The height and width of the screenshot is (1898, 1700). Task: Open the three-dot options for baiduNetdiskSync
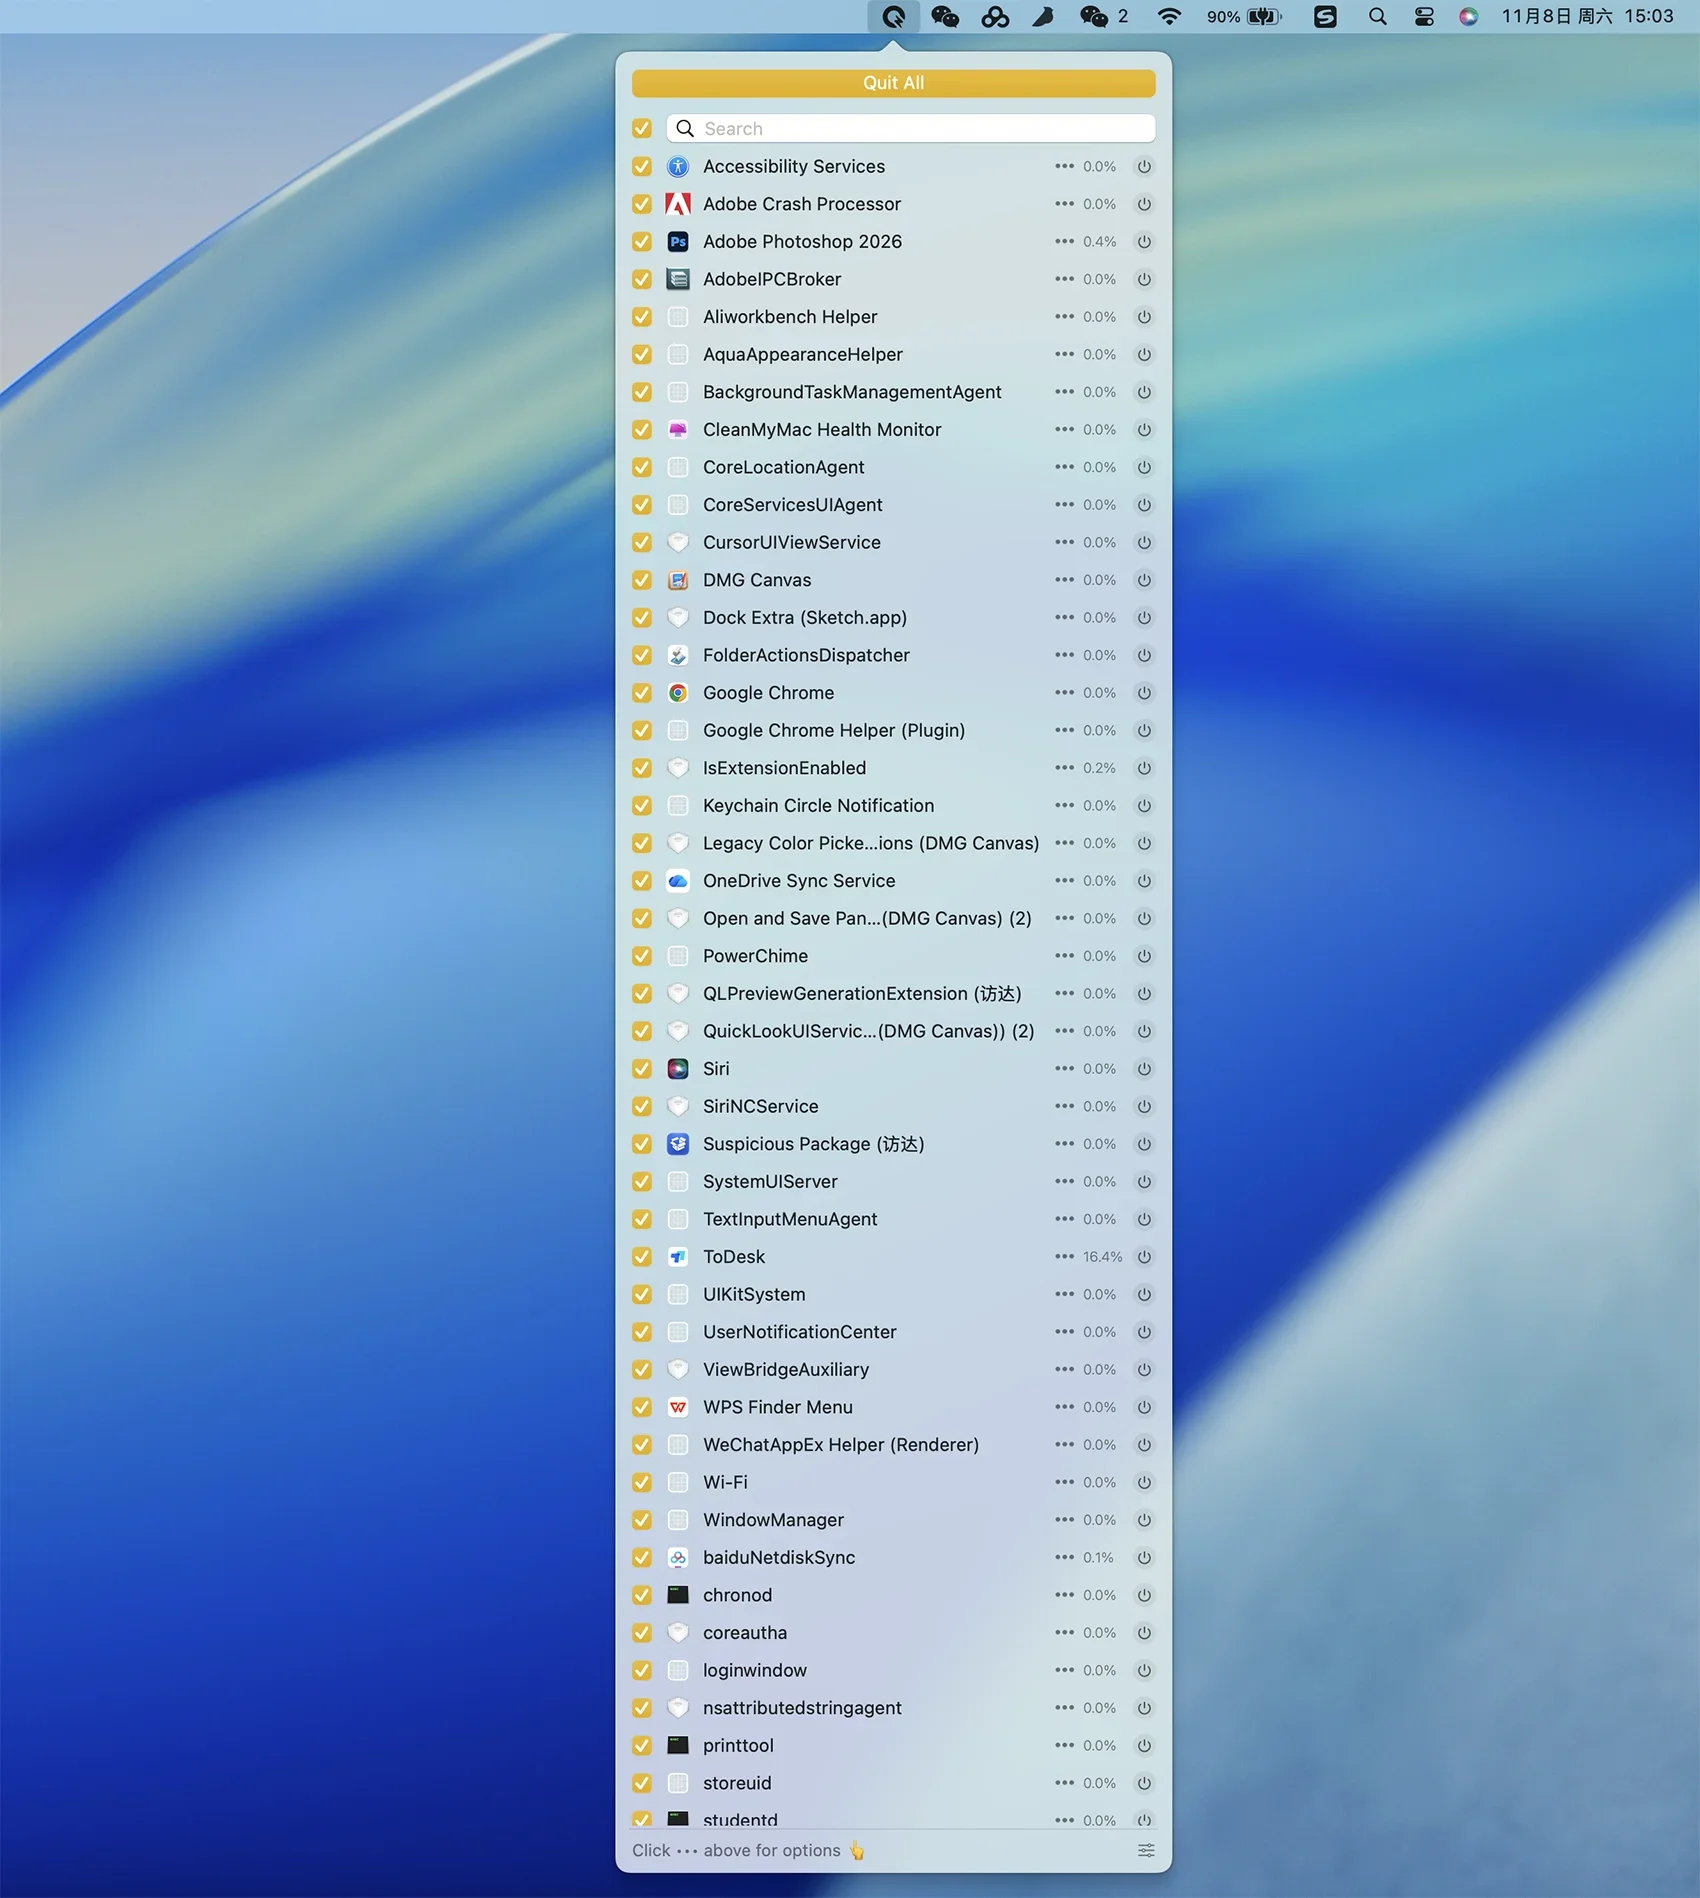[1064, 1558]
